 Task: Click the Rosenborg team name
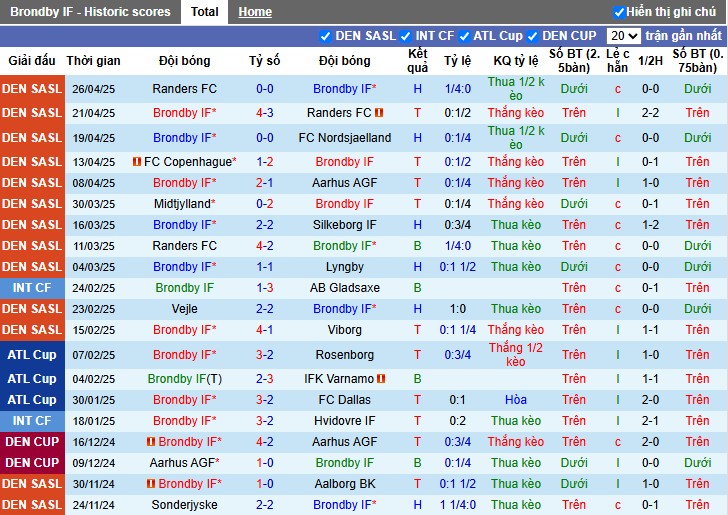click(344, 355)
